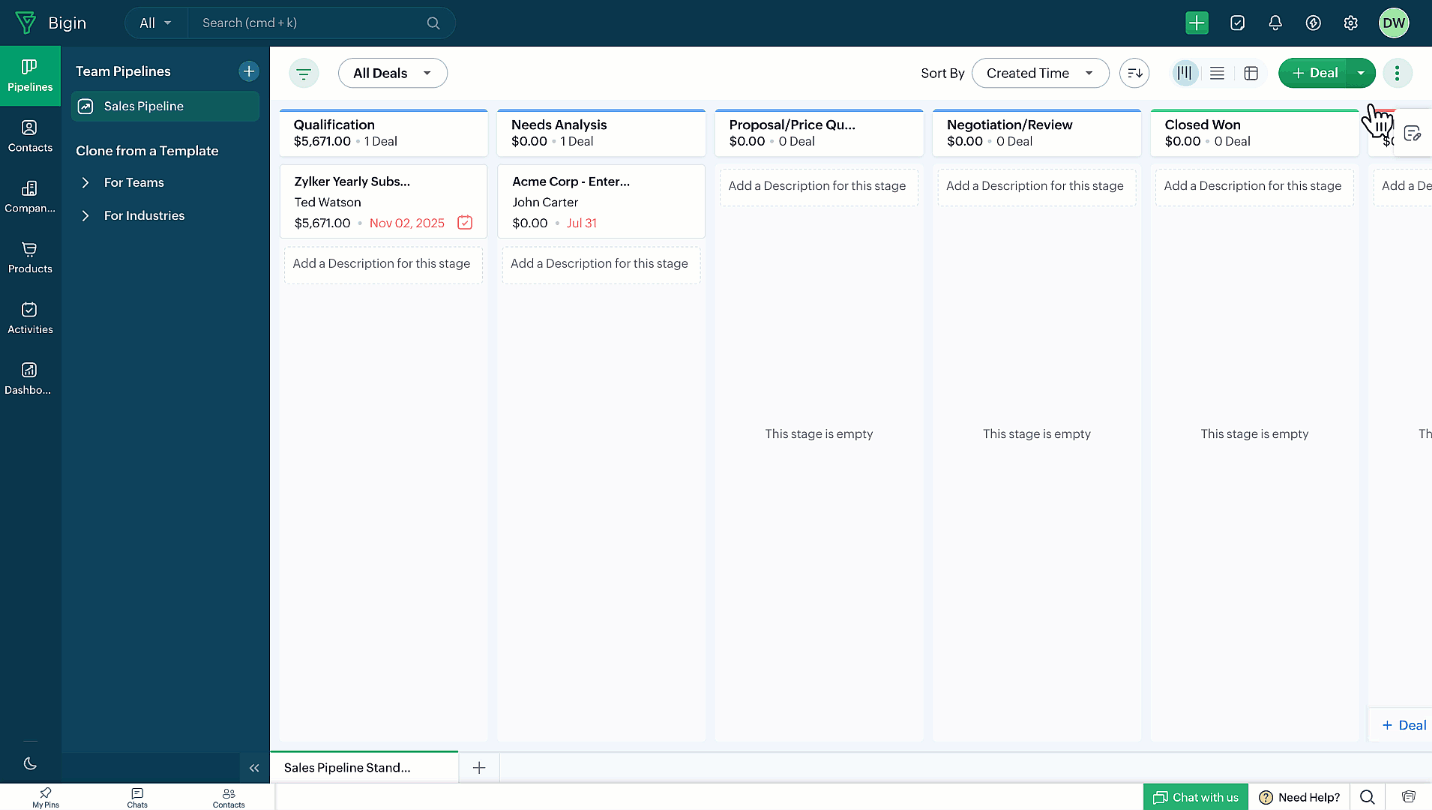Open the All Deals view dropdown

click(393, 73)
